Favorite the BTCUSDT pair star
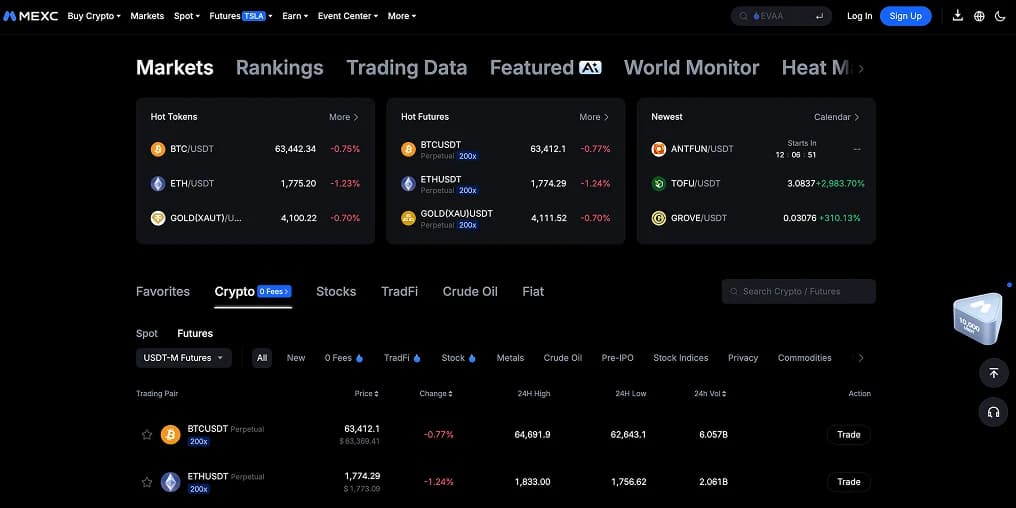 click(147, 435)
